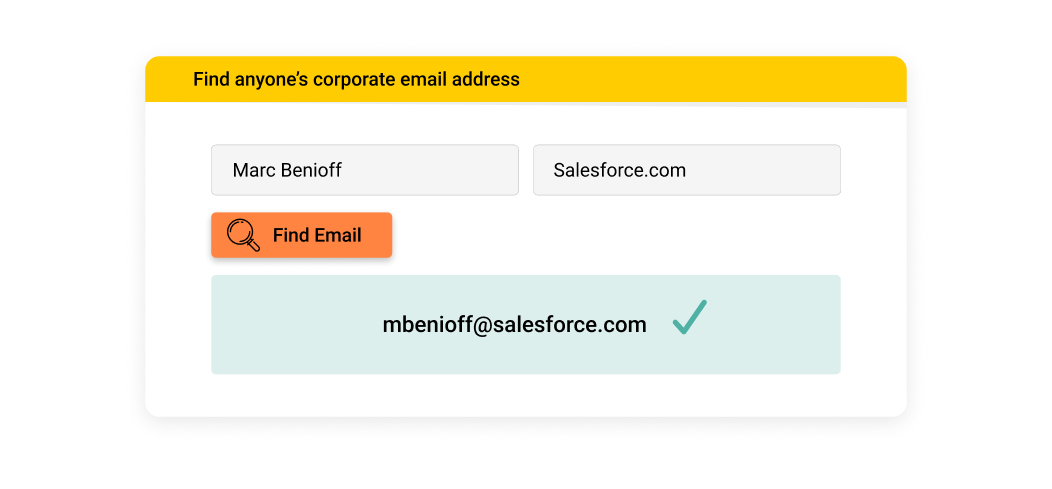The image size is (1052, 489).
Task: Click the "Salesforce.com" text in domain field
Action: (619, 170)
